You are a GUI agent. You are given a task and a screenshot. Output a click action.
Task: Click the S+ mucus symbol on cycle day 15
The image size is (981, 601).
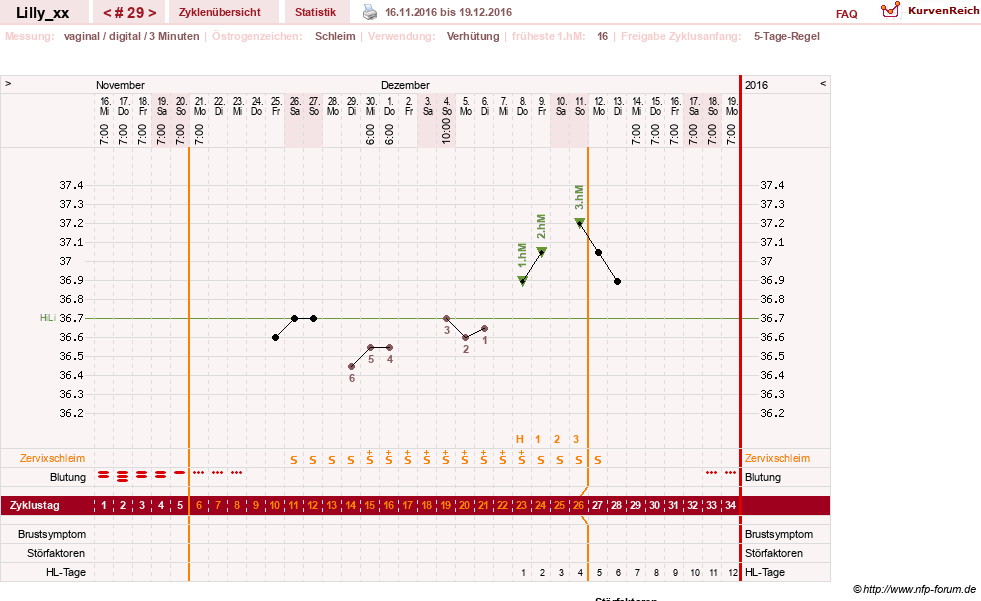370,457
